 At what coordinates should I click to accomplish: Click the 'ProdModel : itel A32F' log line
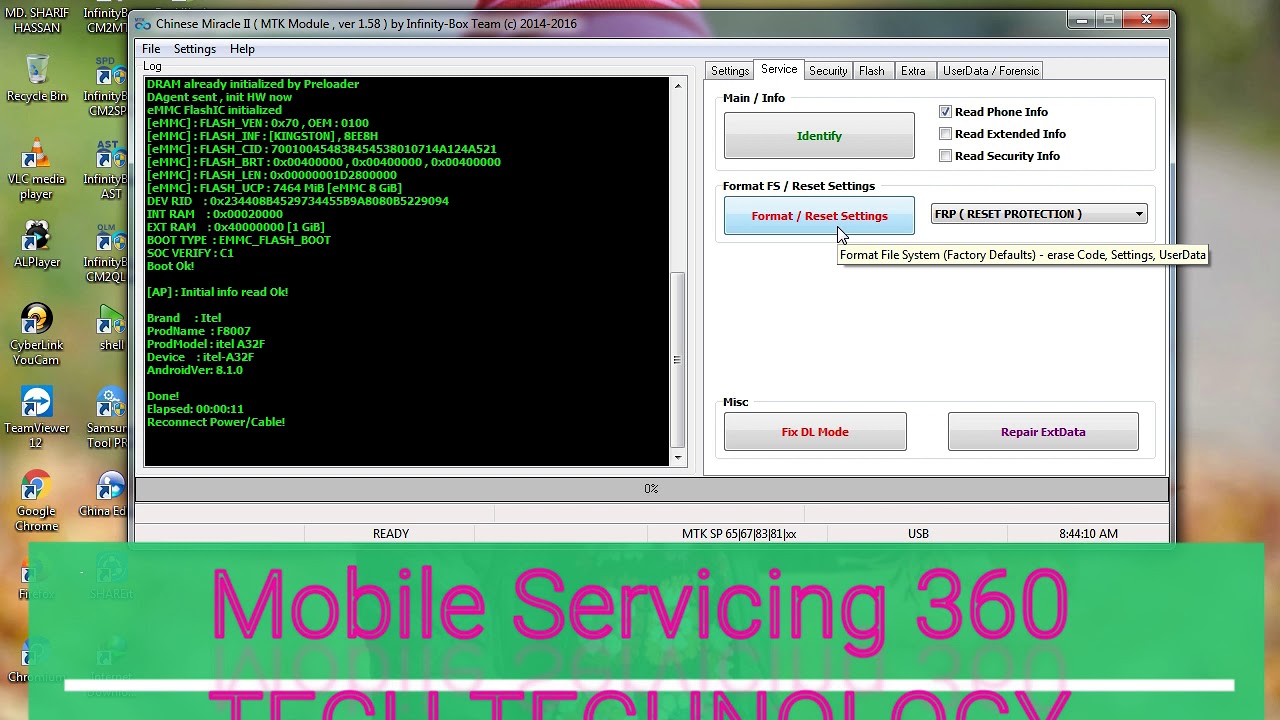tap(206, 344)
